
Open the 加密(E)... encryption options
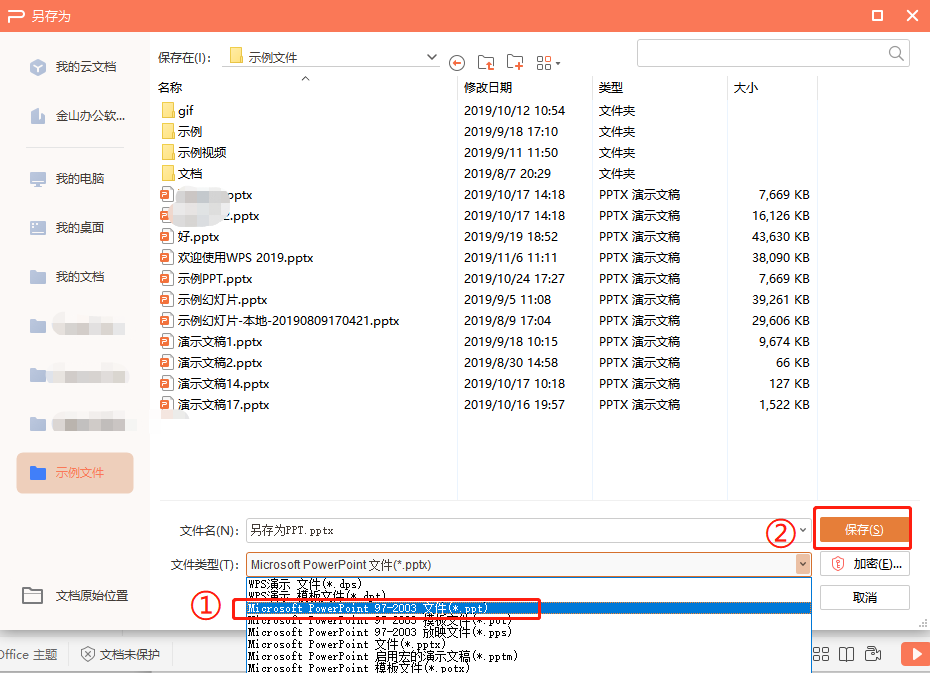[x=865, y=564]
